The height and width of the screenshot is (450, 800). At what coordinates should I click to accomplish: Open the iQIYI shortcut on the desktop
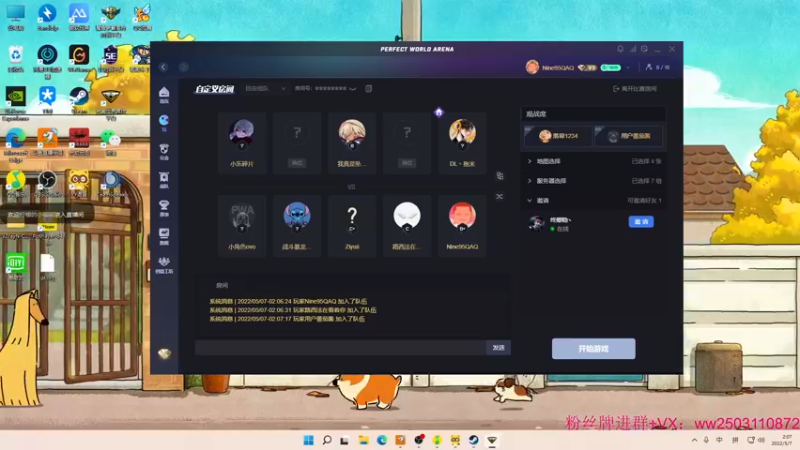pos(16,267)
